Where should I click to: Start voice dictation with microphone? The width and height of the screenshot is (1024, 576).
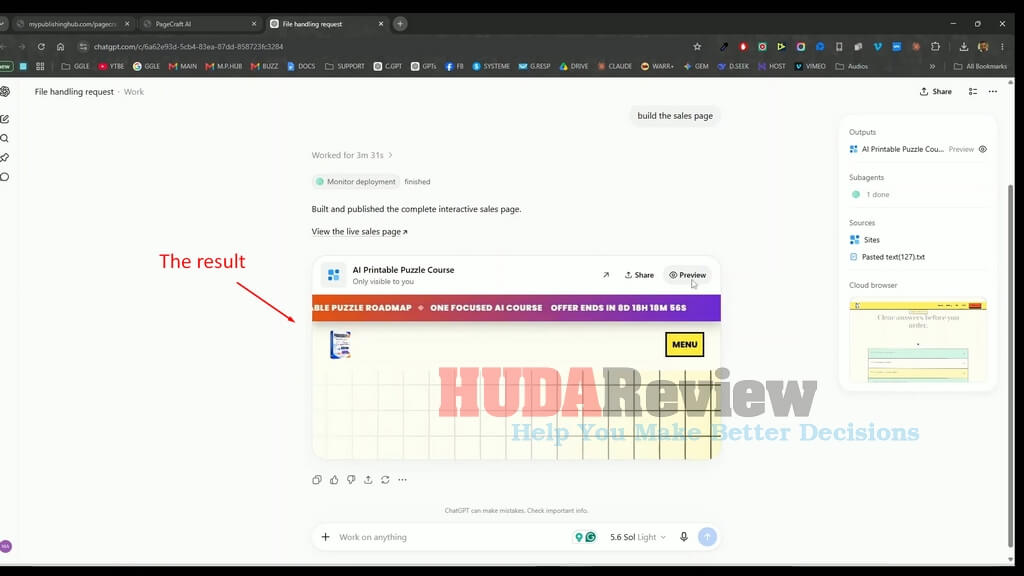(x=684, y=537)
